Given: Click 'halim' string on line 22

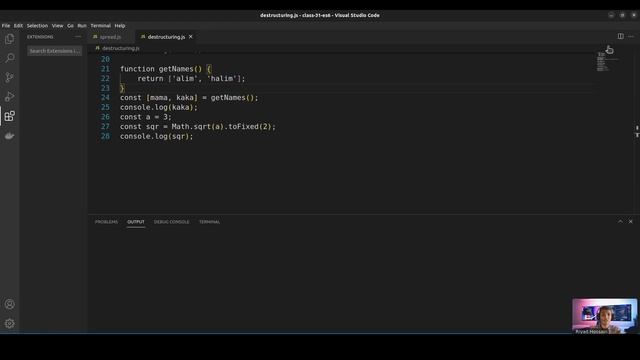Looking at the screenshot, I should click(x=222, y=79).
